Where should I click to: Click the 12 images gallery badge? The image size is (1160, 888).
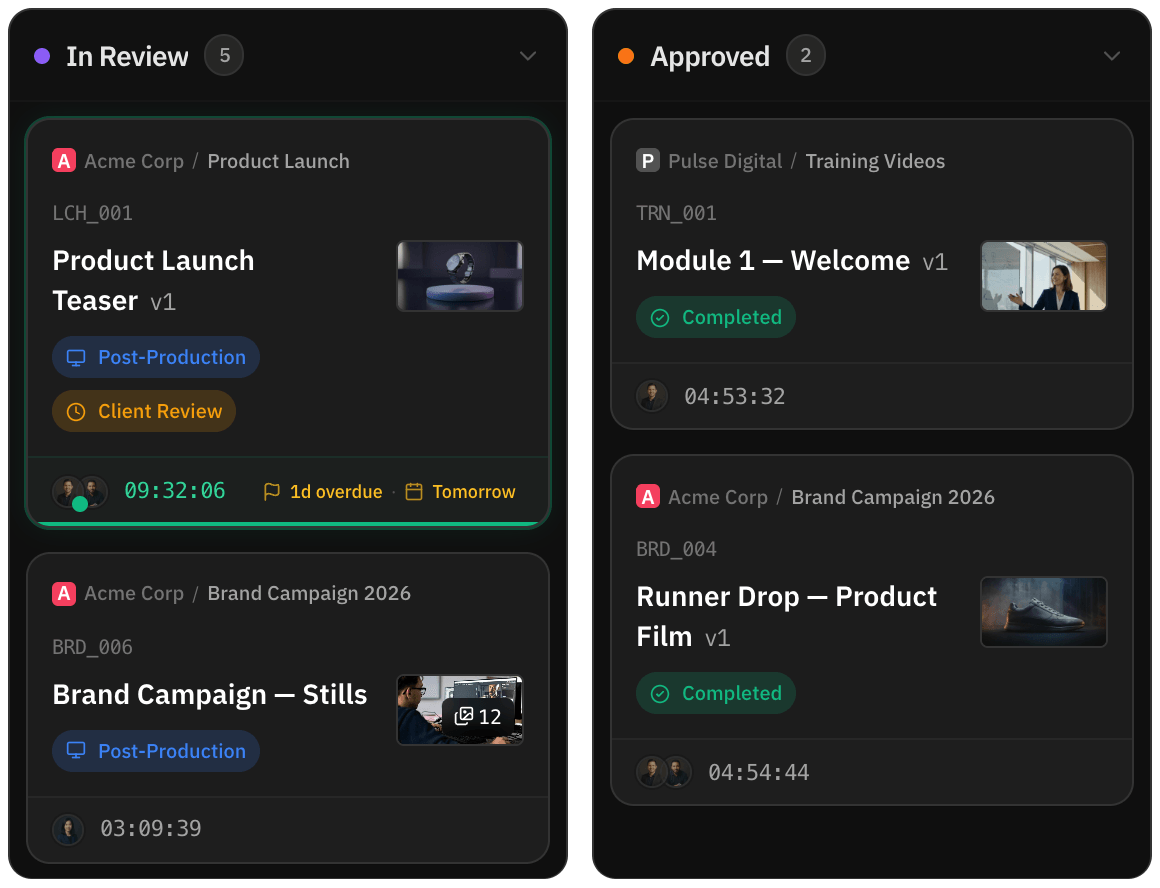pos(478,716)
